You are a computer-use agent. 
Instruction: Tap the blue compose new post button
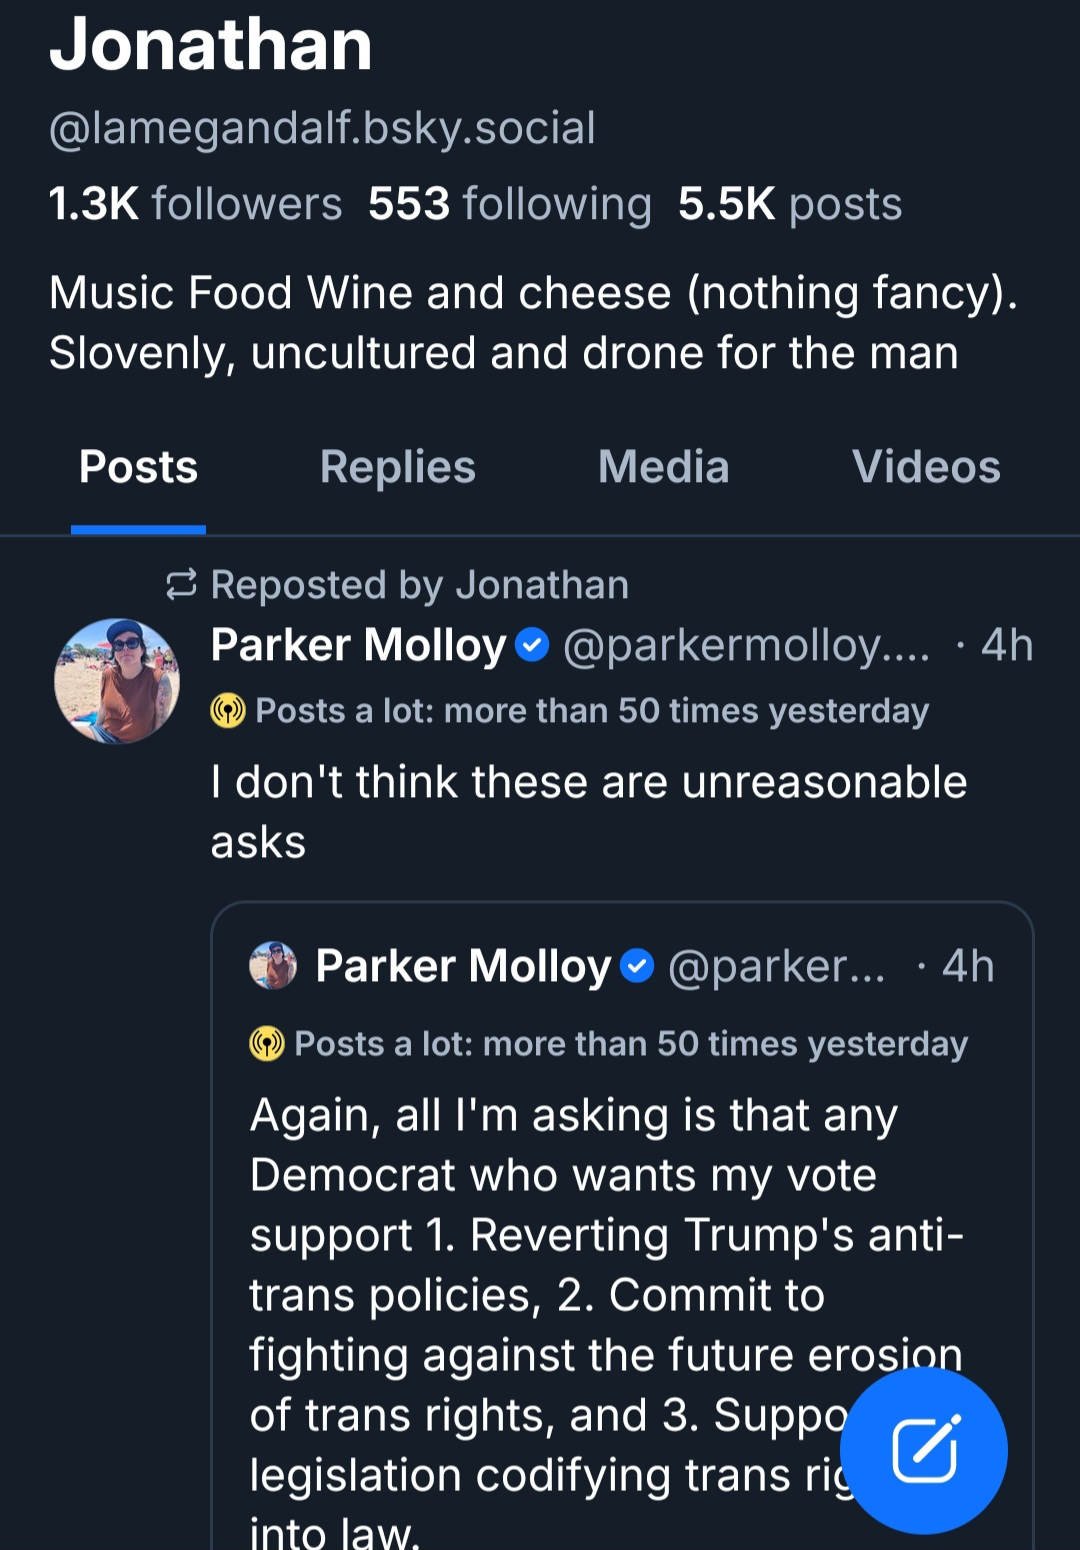[x=923, y=1449]
